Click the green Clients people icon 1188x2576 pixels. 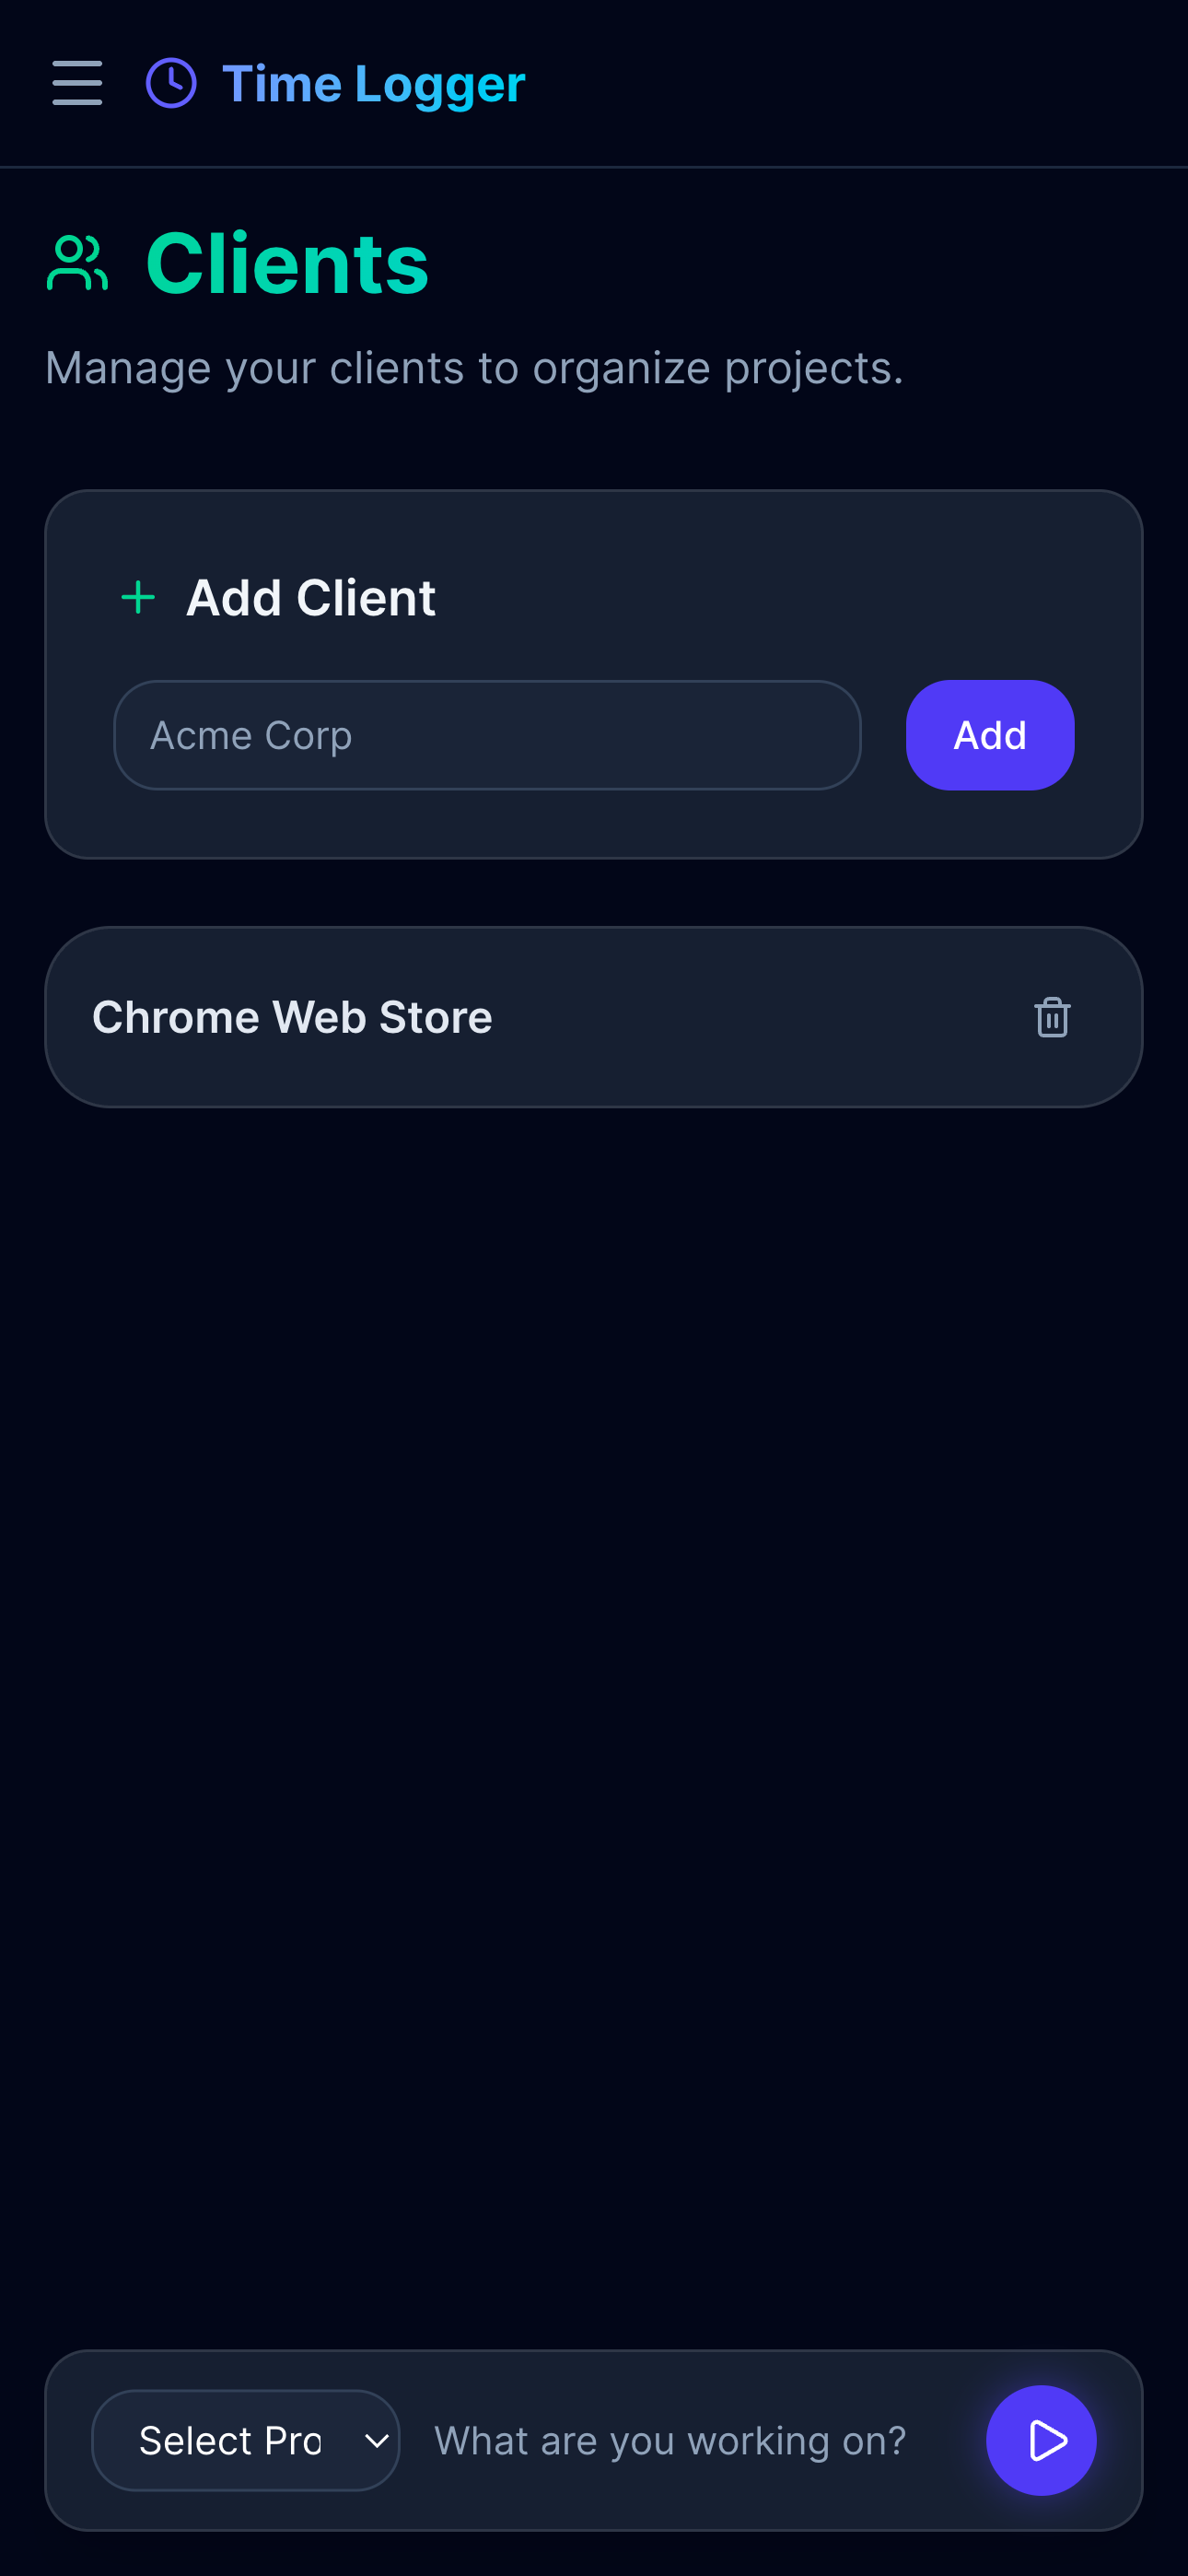tap(77, 263)
